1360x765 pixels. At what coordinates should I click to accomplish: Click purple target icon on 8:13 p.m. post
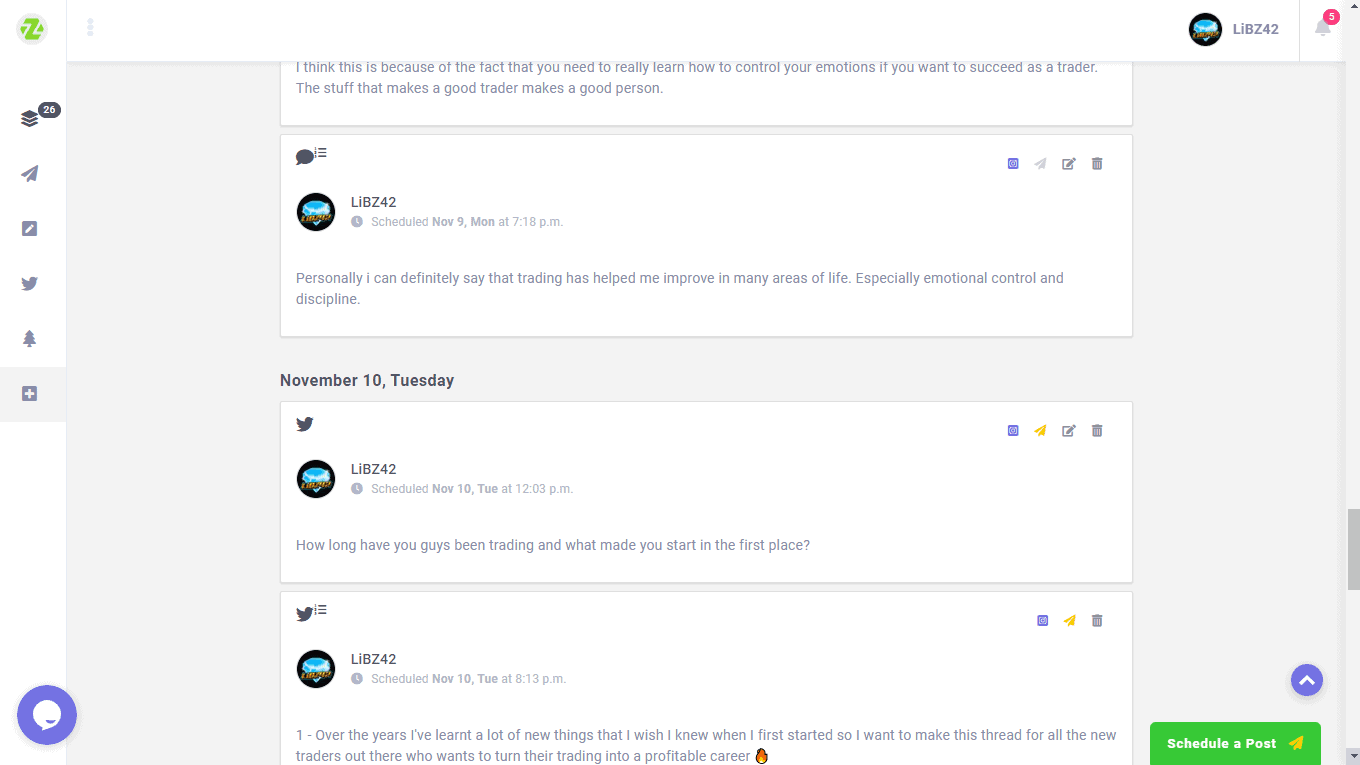1042,621
